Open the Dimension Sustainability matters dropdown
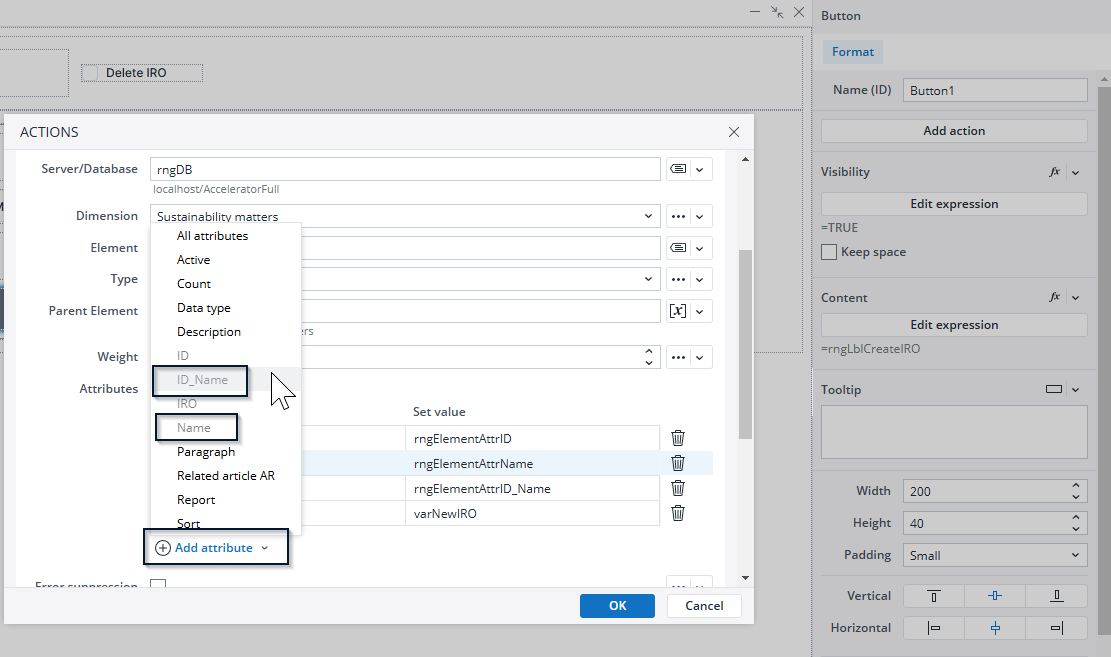The image size is (1111, 657). (x=404, y=216)
